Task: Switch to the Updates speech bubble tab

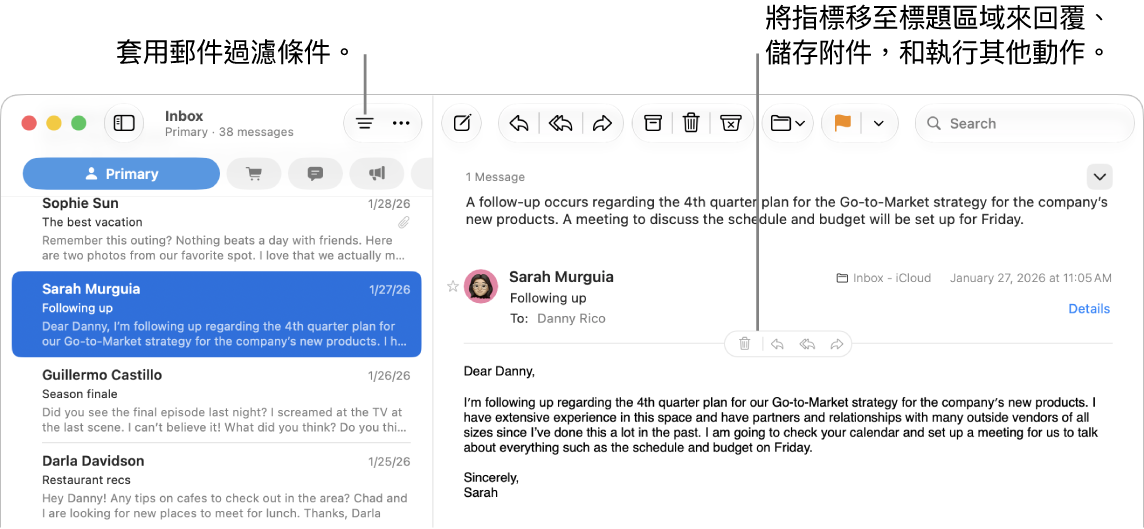Action: tap(315, 174)
